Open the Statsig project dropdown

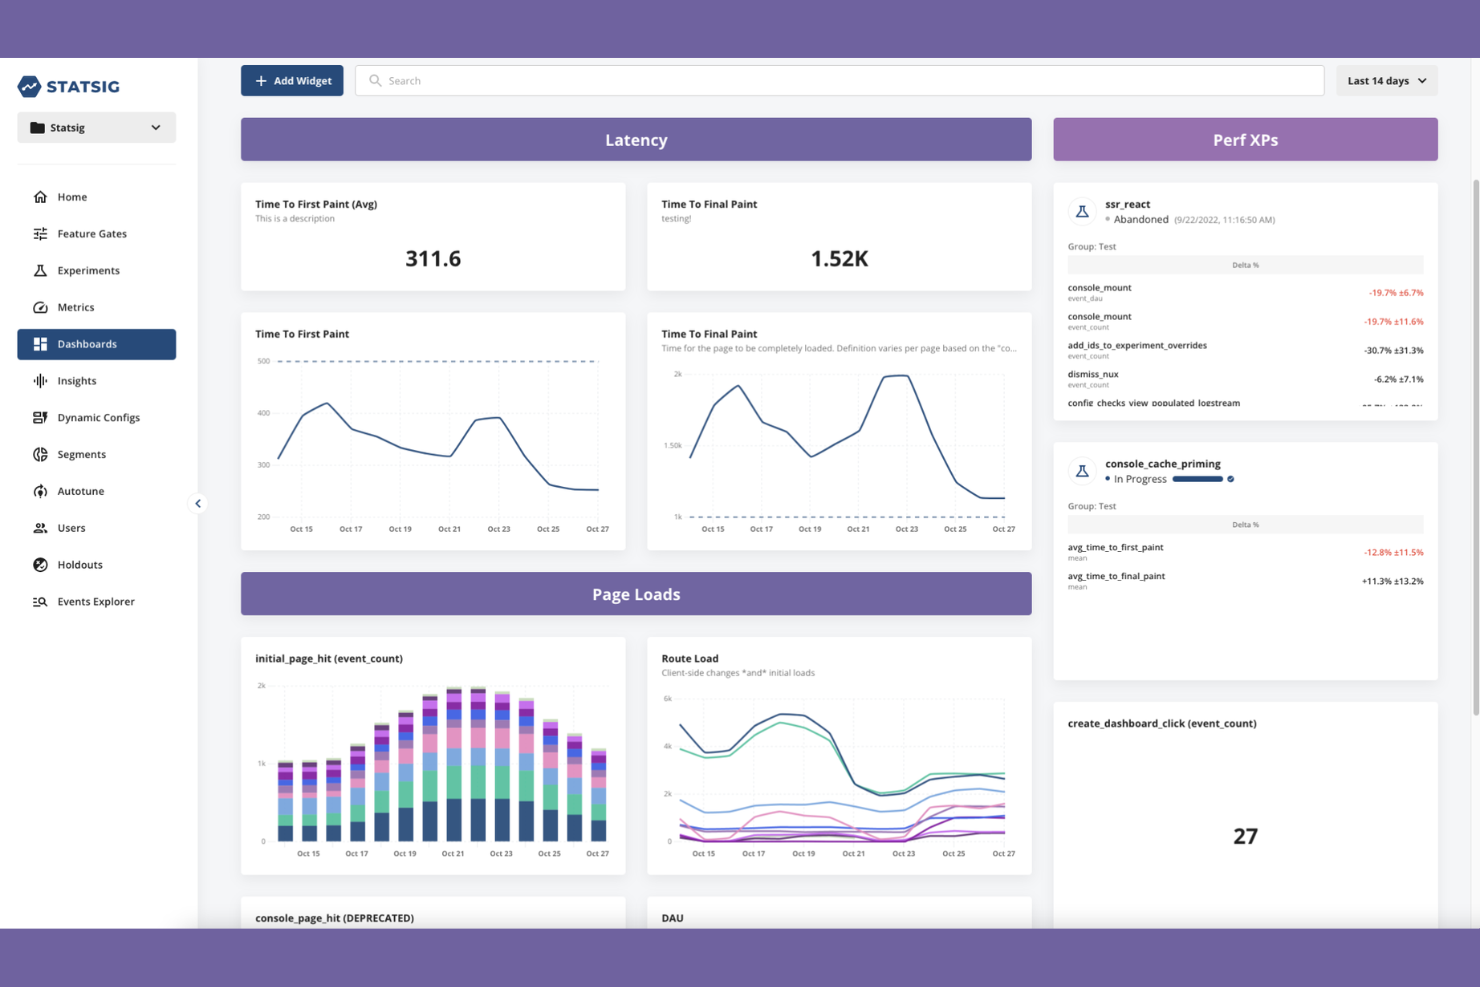(x=96, y=127)
